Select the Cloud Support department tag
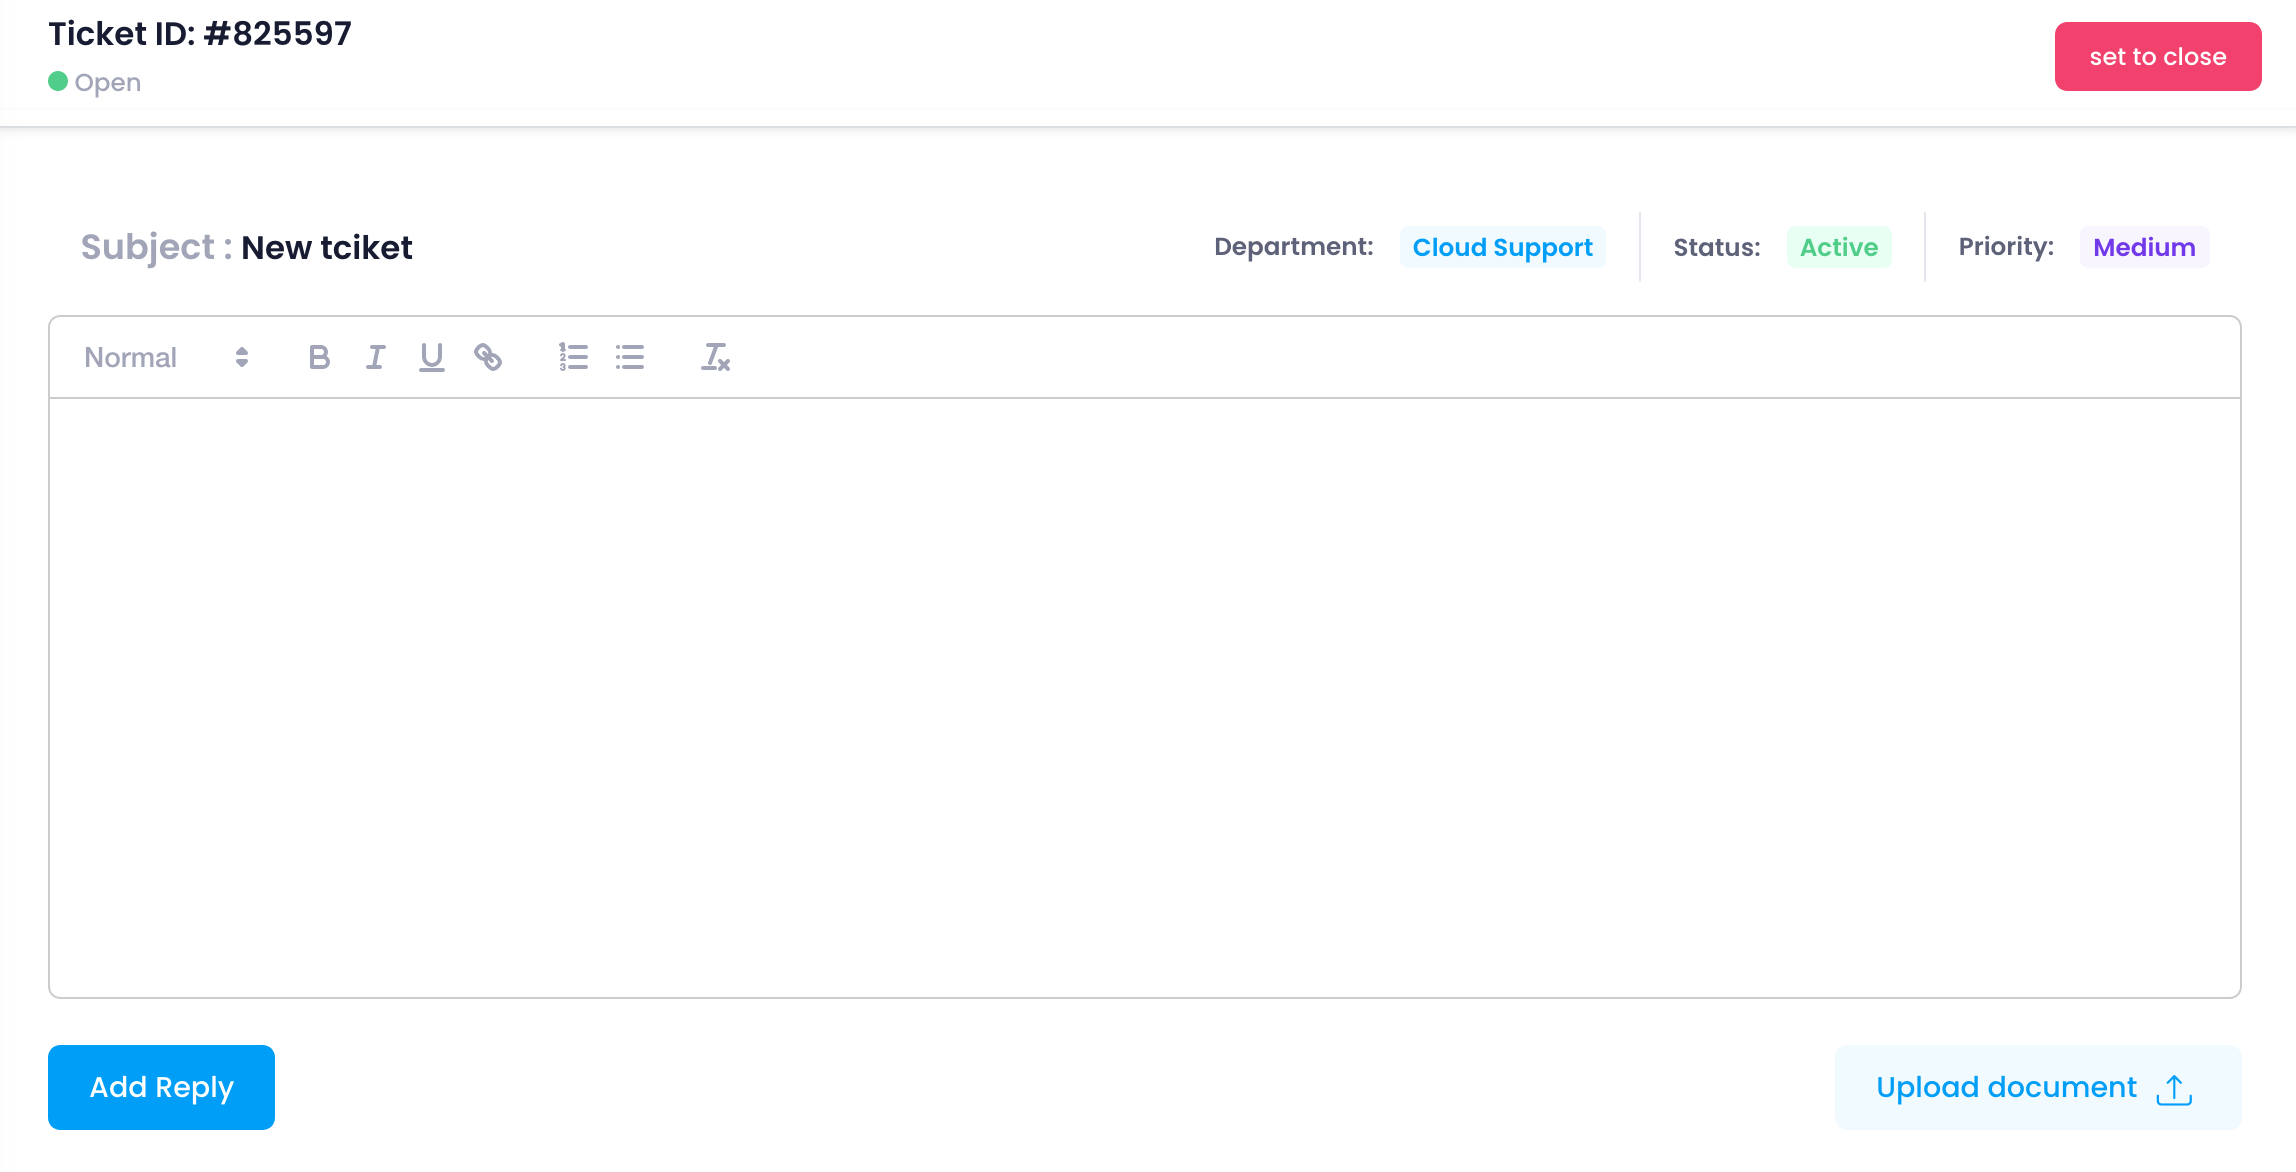 (1502, 247)
